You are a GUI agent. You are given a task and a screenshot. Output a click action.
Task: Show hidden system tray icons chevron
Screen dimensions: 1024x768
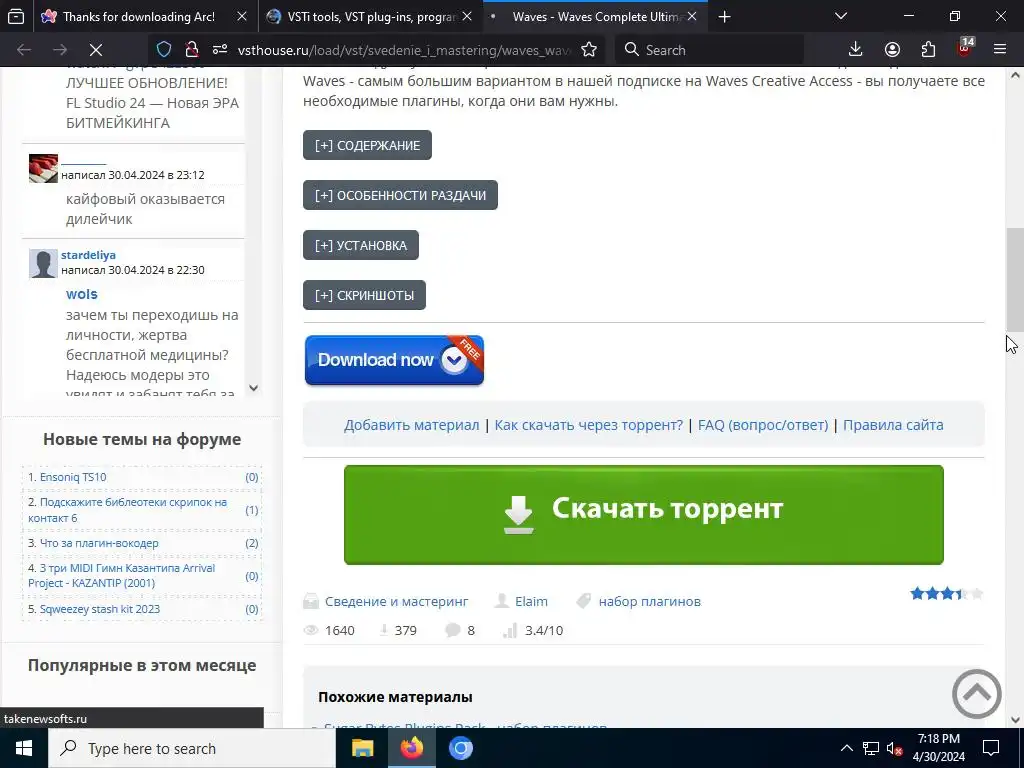pyautogui.click(x=846, y=748)
